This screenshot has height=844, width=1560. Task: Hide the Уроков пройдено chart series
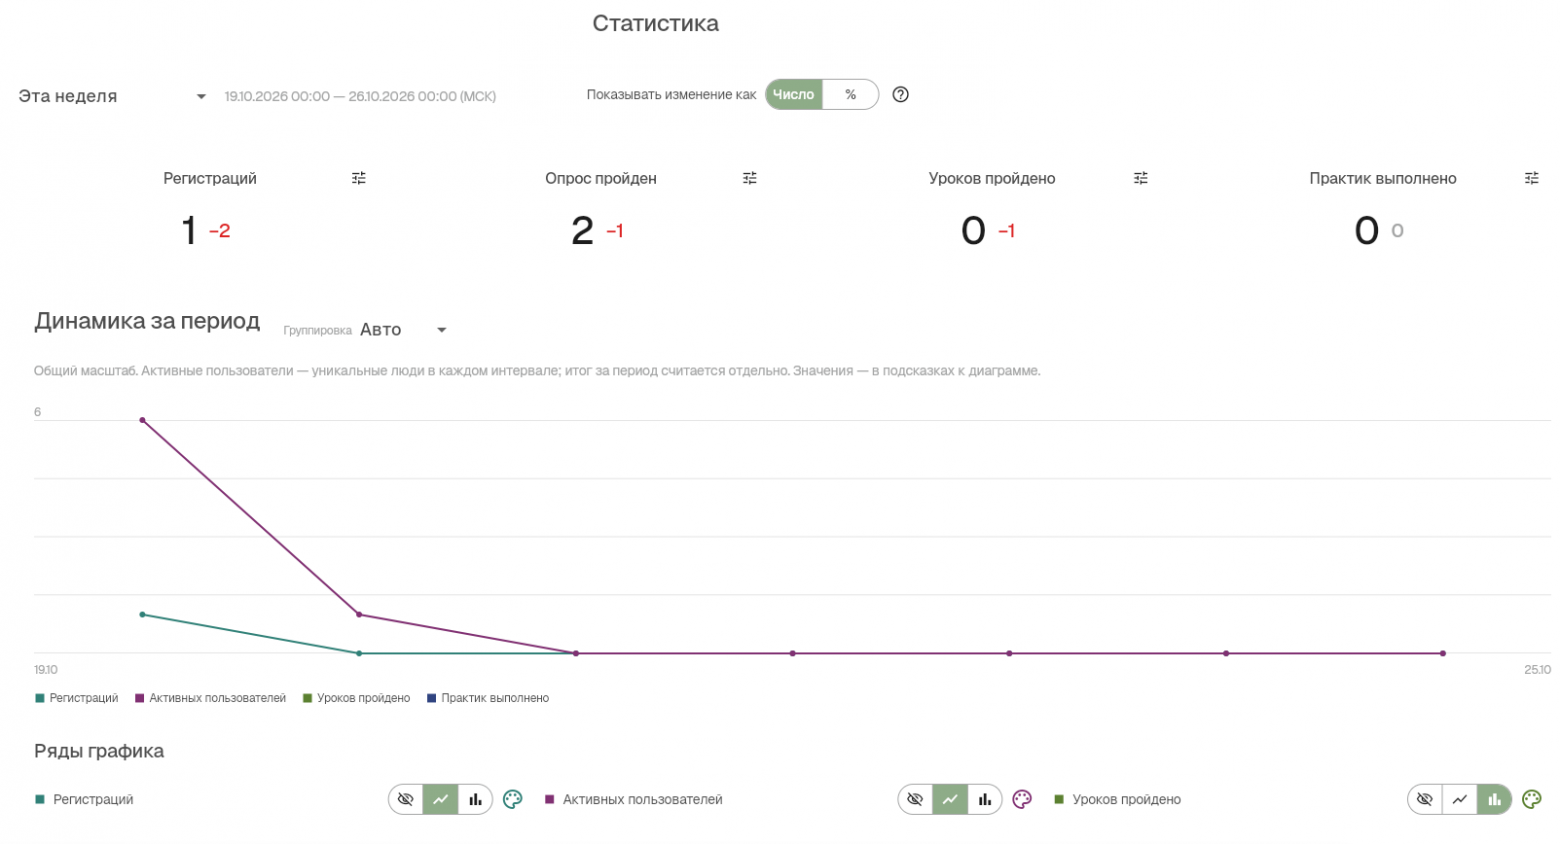(1425, 800)
